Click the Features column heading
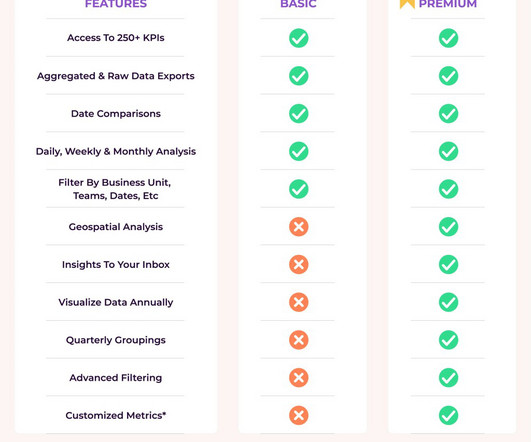 (x=116, y=4)
